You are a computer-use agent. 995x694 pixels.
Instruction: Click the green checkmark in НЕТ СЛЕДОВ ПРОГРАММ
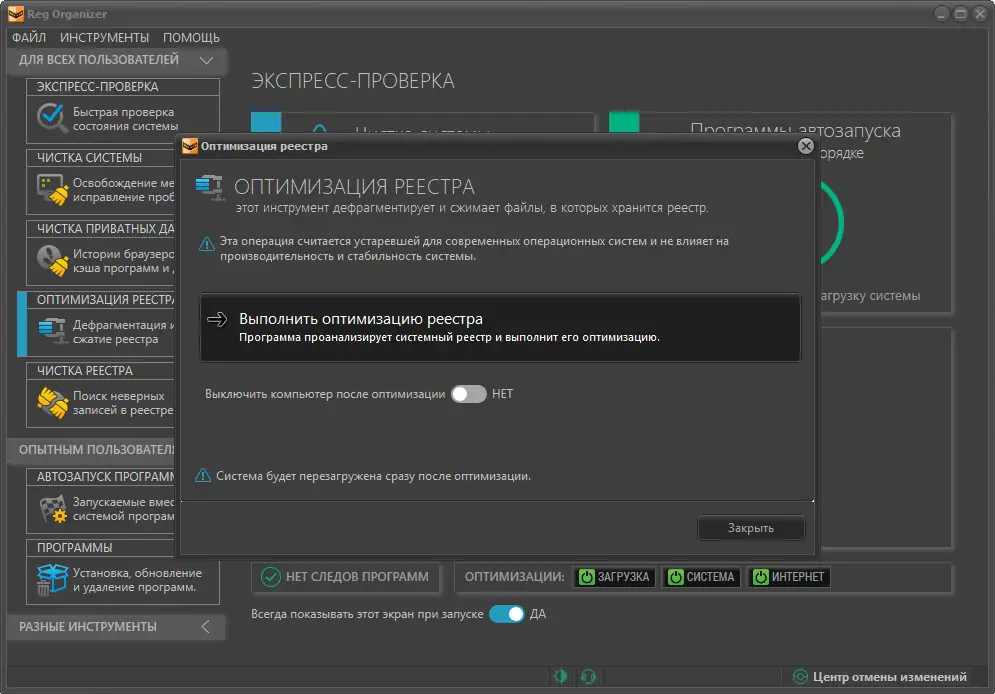point(271,577)
